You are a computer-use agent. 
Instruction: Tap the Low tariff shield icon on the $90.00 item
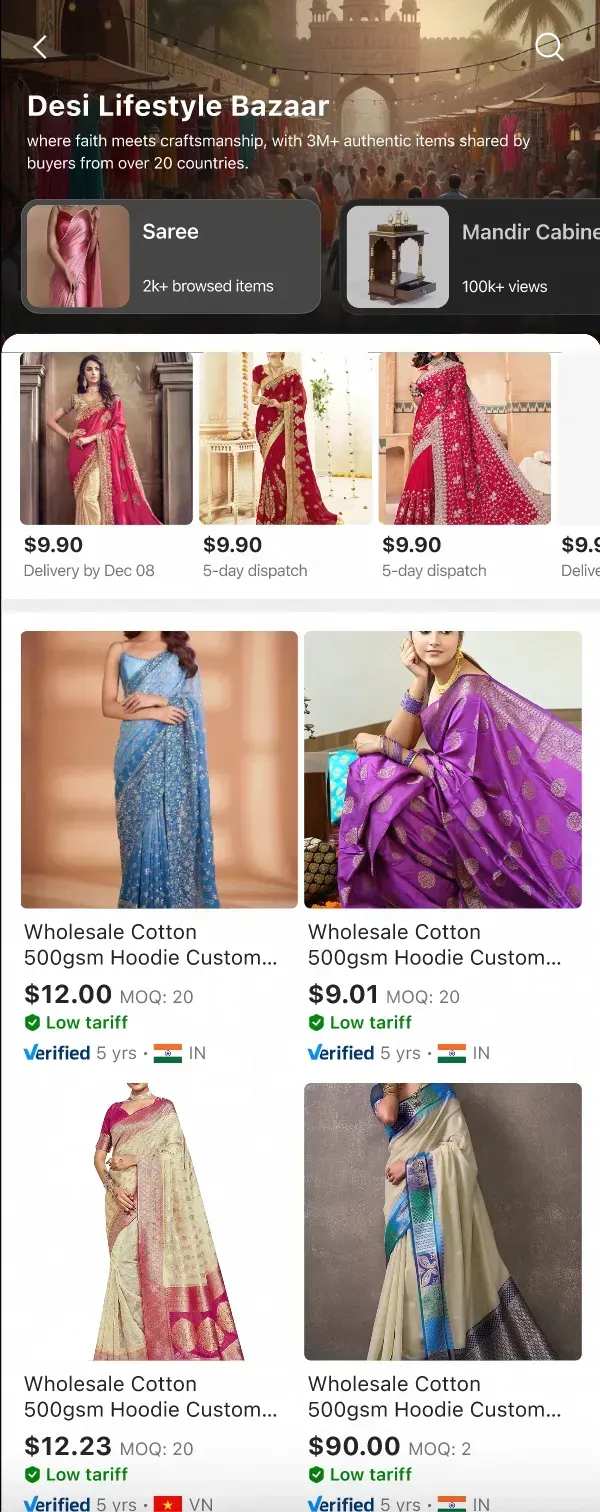click(x=317, y=1474)
